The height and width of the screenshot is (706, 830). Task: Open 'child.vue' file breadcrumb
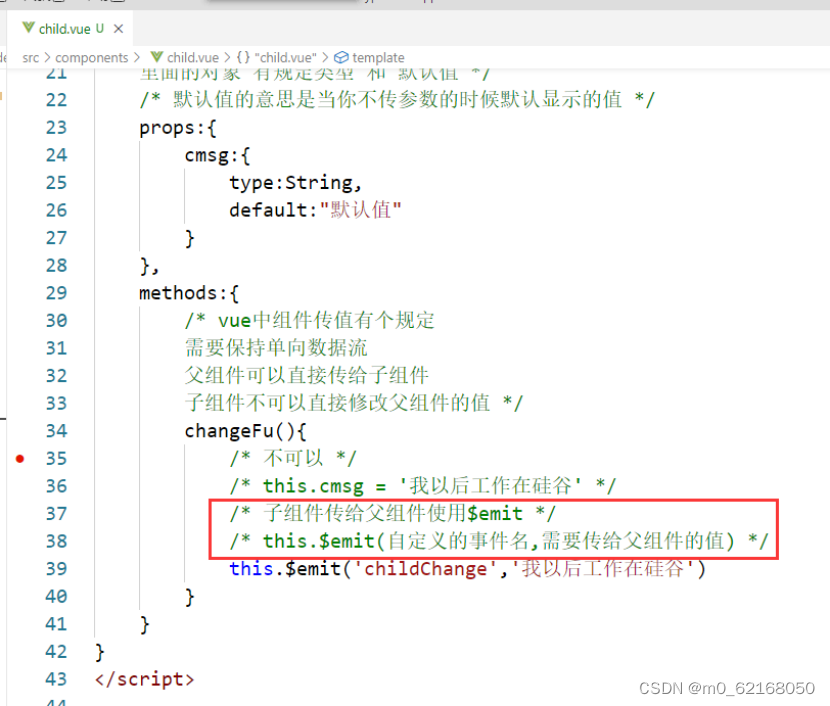click(x=193, y=57)
